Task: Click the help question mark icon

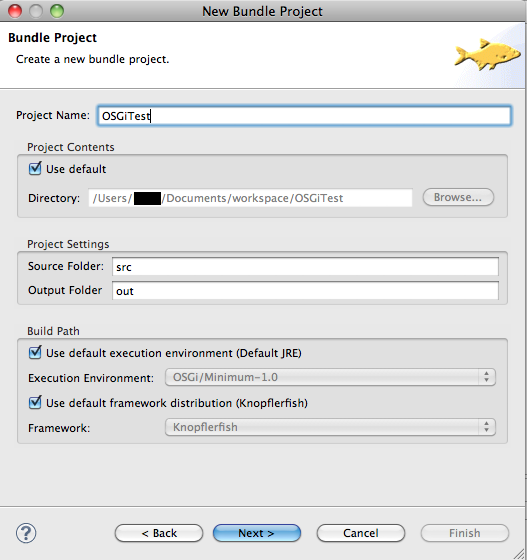Action: [x=26, y=533]
